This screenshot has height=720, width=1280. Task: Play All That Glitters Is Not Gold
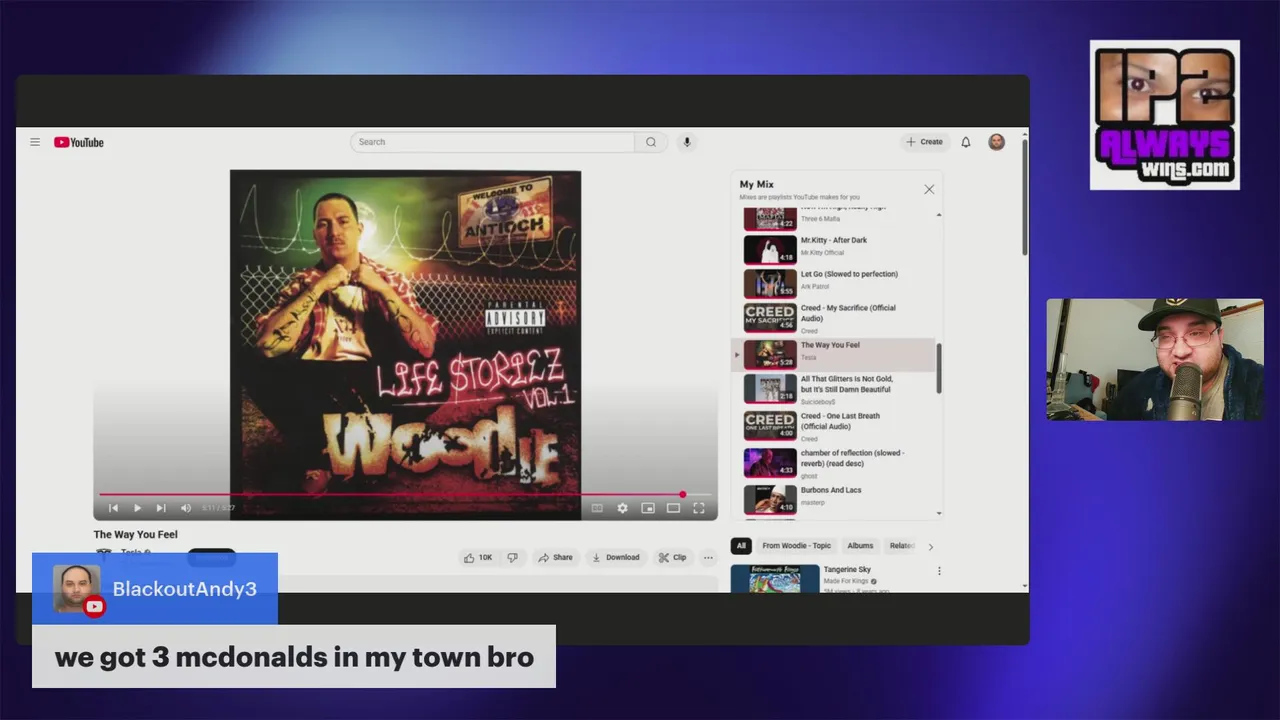coord(835,389)
